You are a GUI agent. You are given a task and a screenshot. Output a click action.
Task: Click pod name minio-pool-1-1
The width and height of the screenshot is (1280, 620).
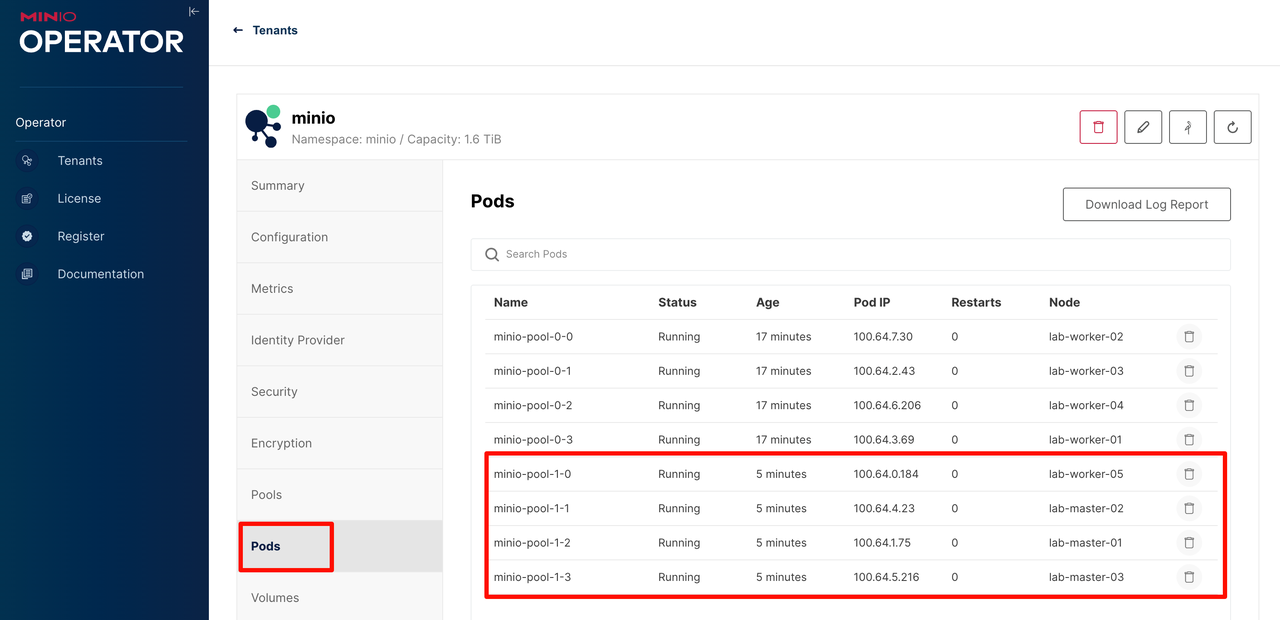tap(532, 508)
